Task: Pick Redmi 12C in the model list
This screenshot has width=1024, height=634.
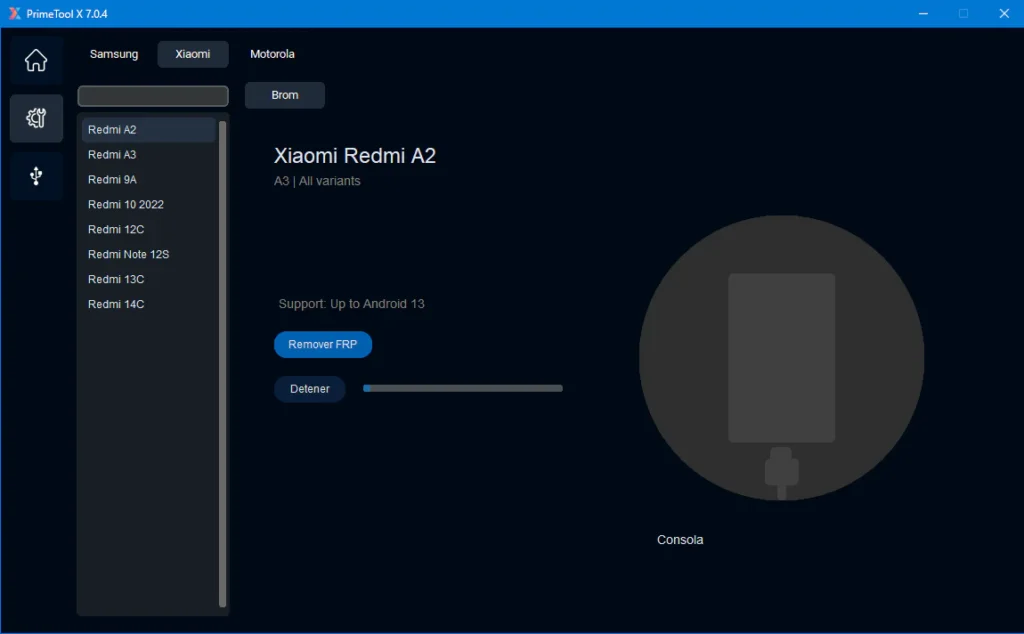Action: click(x=148, y=229)
